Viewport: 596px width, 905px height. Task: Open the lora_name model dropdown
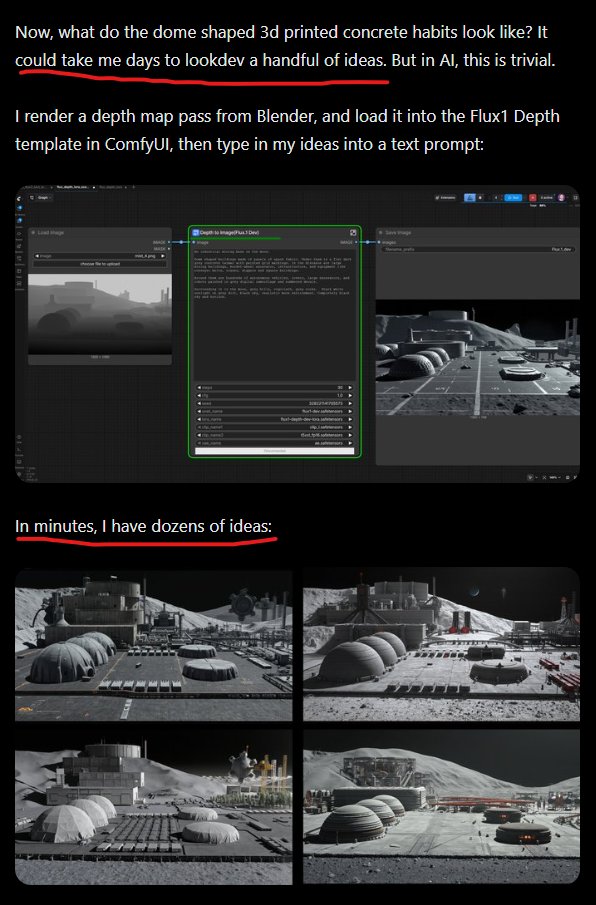(275, 419)
